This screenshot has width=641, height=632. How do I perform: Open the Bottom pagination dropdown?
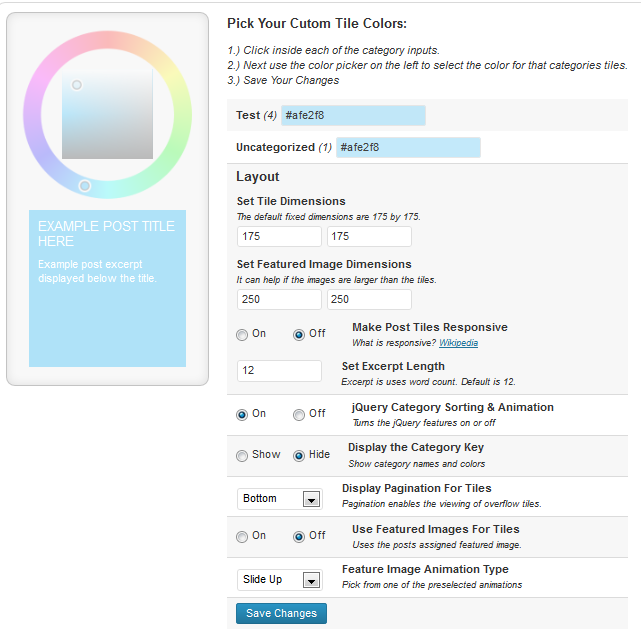[x=280, y=499]
